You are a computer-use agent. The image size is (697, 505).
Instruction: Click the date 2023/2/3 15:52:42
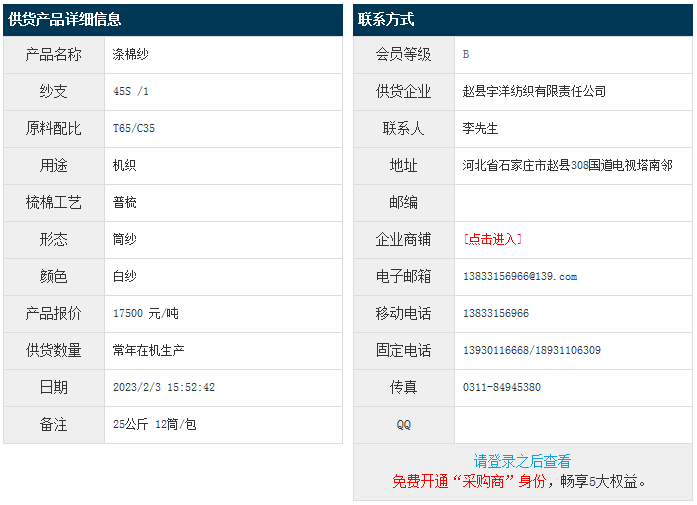point(164,387)
